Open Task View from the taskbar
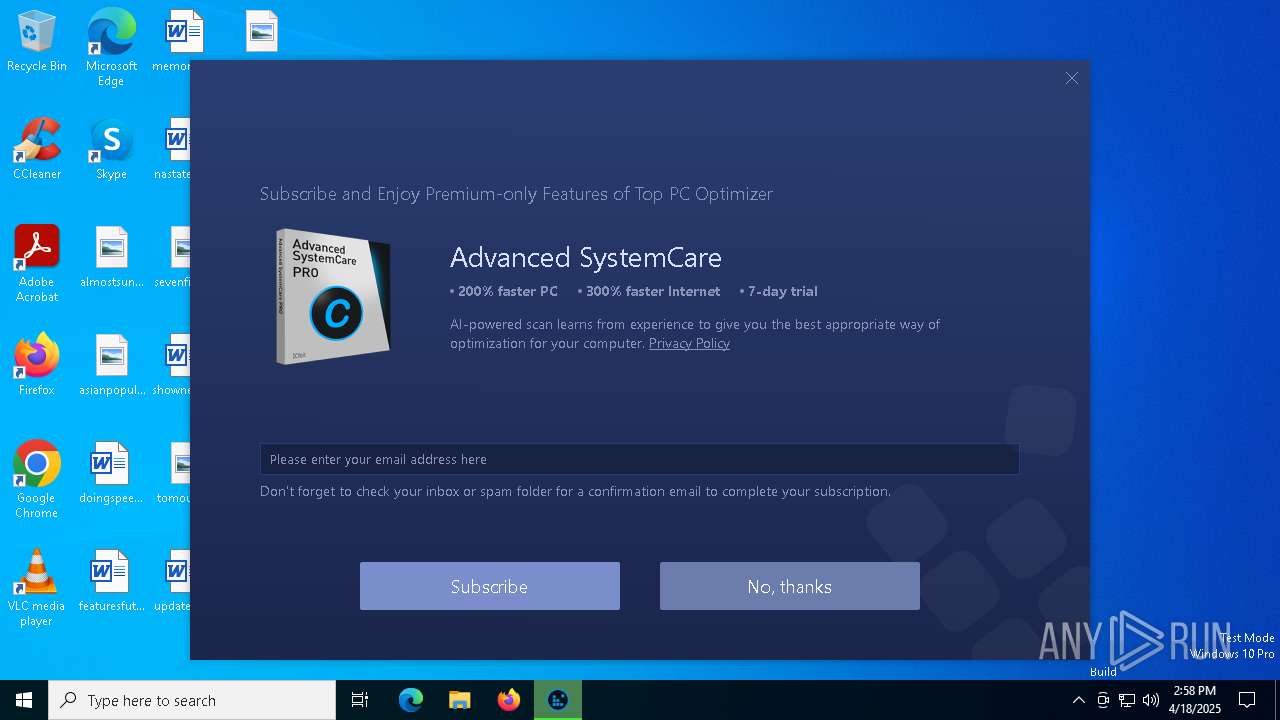Viewport: 1280px width, 720px height. click(x=360, y=700)
